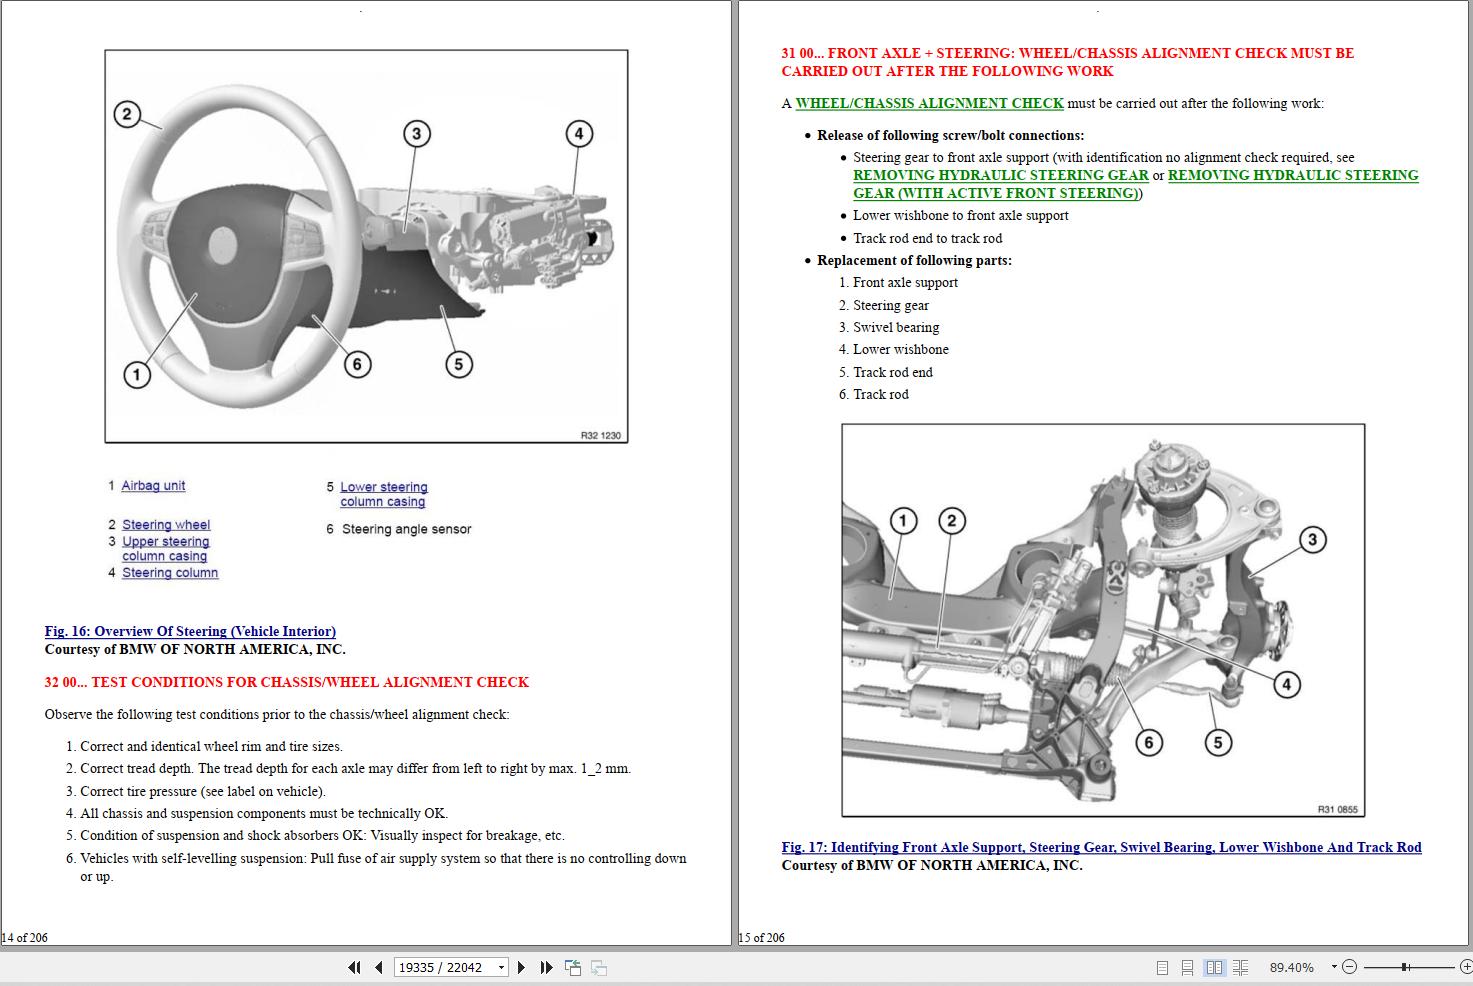Click list item Swivel bearing
Image resolution: width=1473 pixels, height=986 pixels.
click(896, 327)
